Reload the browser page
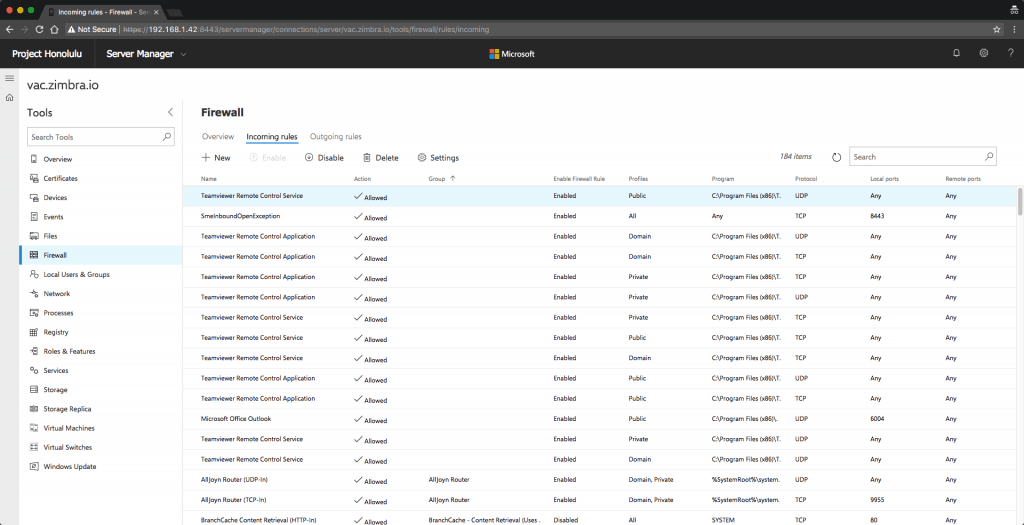 (x=39, y=29)
